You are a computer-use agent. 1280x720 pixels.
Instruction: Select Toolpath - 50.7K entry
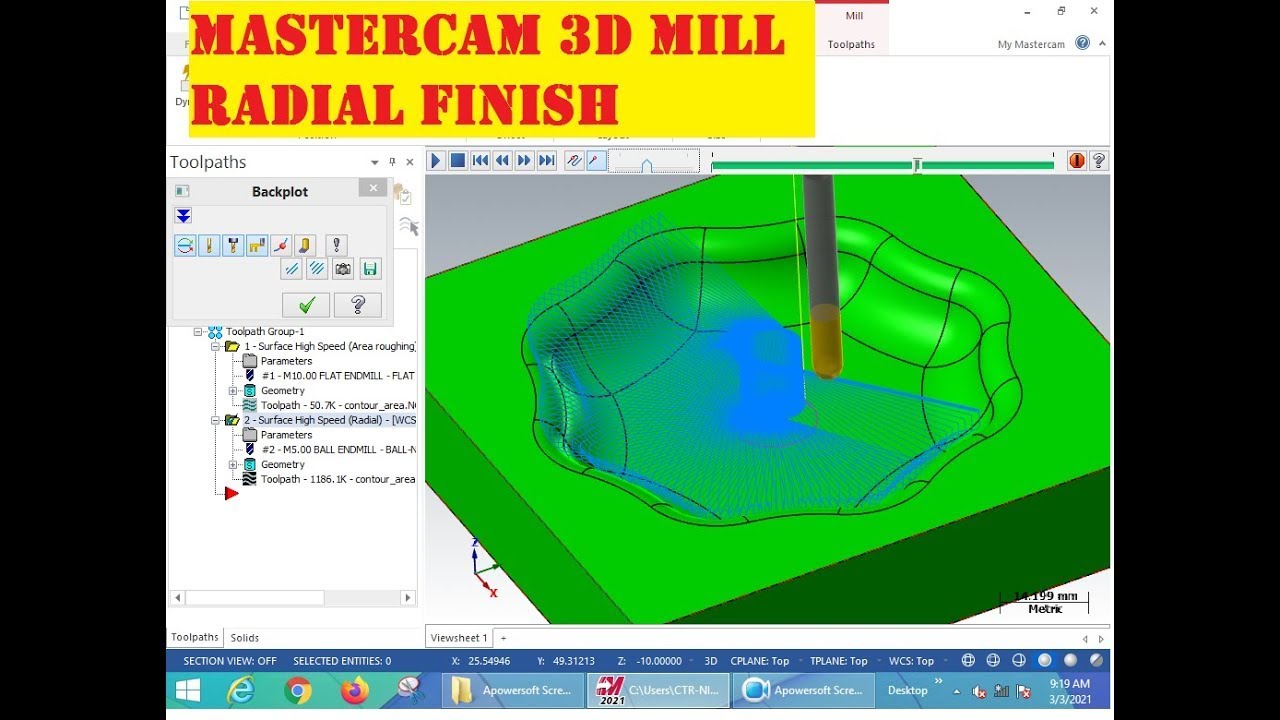point(338,406)
